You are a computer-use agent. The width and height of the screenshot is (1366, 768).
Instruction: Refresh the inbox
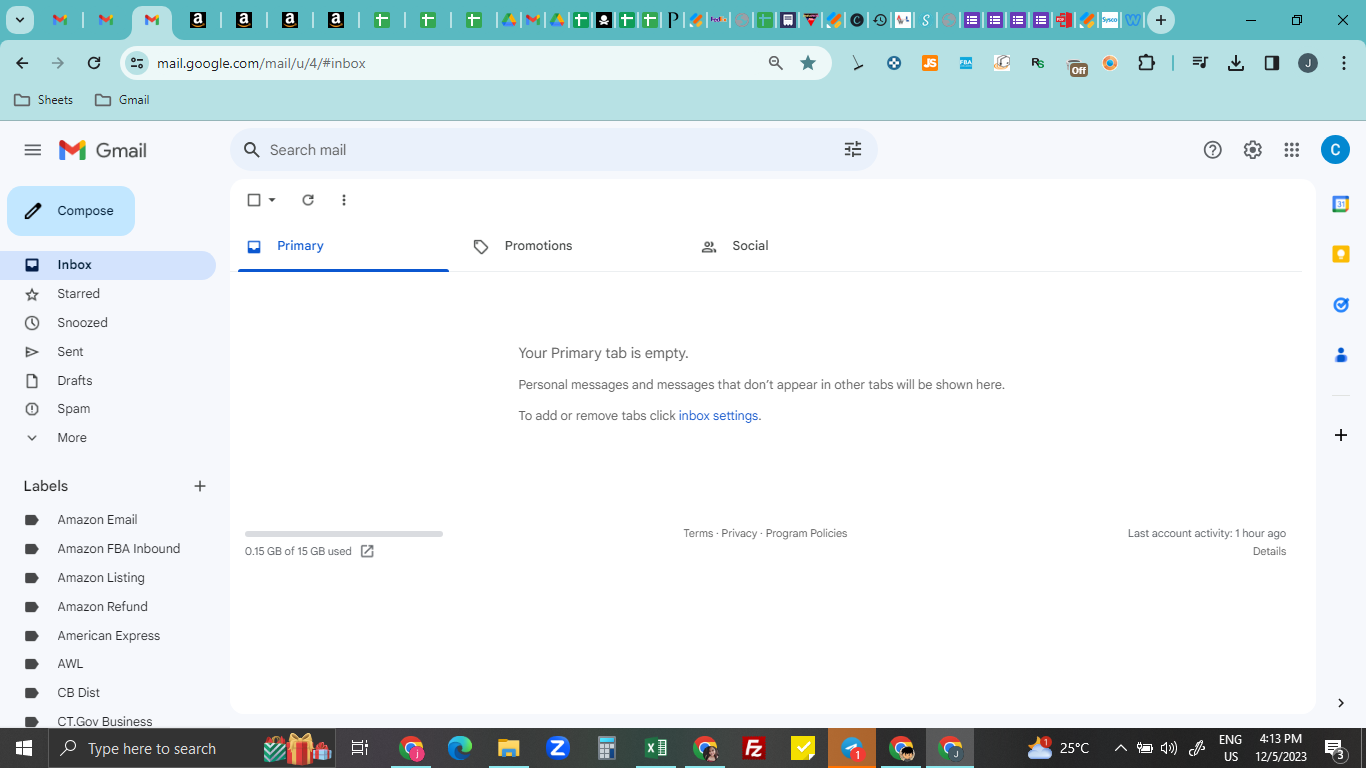(308, 200)
